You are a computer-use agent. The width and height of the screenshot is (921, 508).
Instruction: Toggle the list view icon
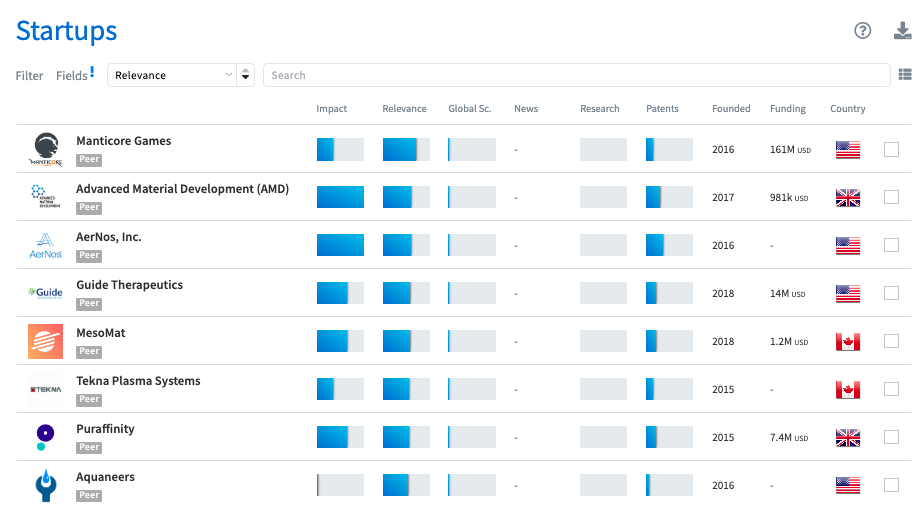click(x=905, y=75)
